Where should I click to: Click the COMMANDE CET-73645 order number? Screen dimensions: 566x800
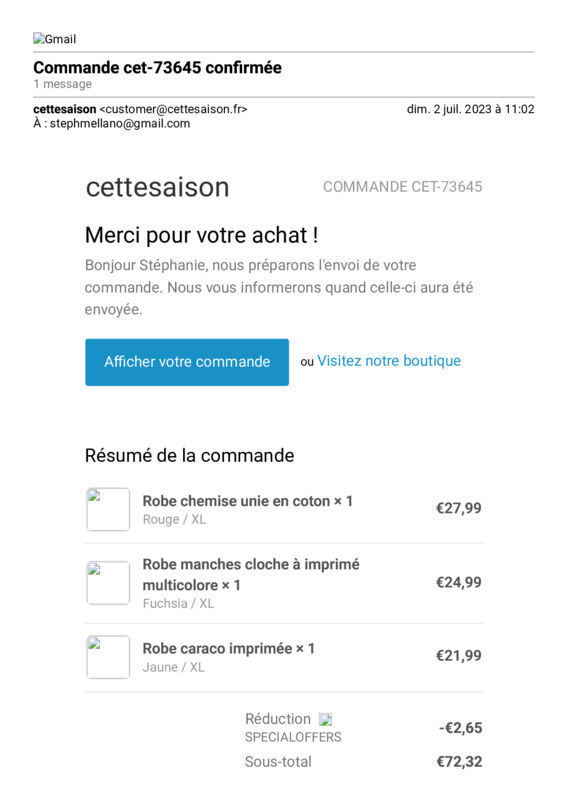[x=403, y=187]
